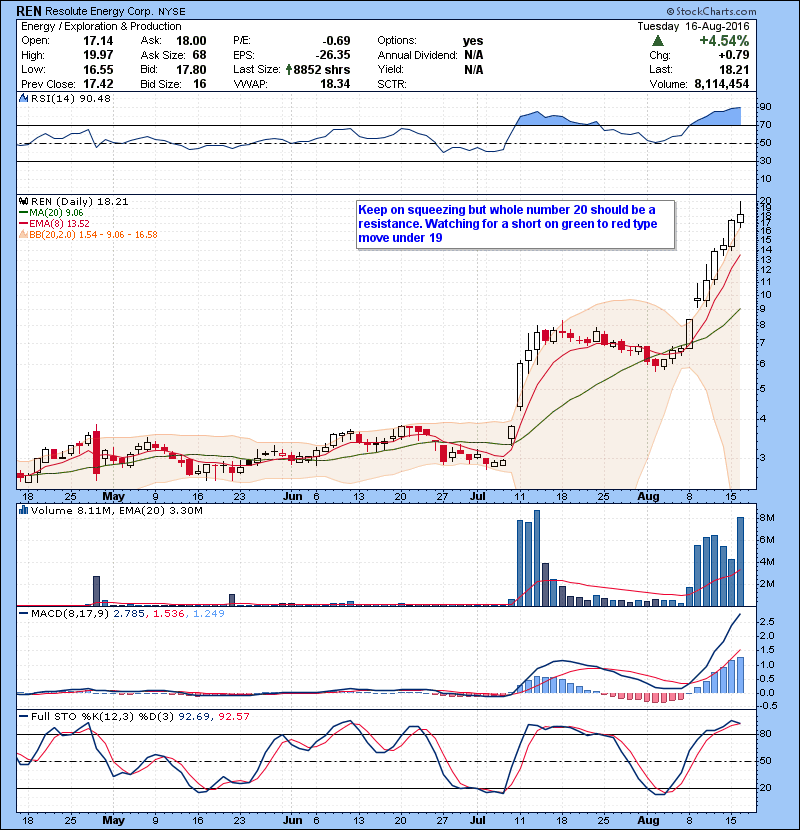
Task: Click the P/E value -0.69
Action: click(336, 41)
